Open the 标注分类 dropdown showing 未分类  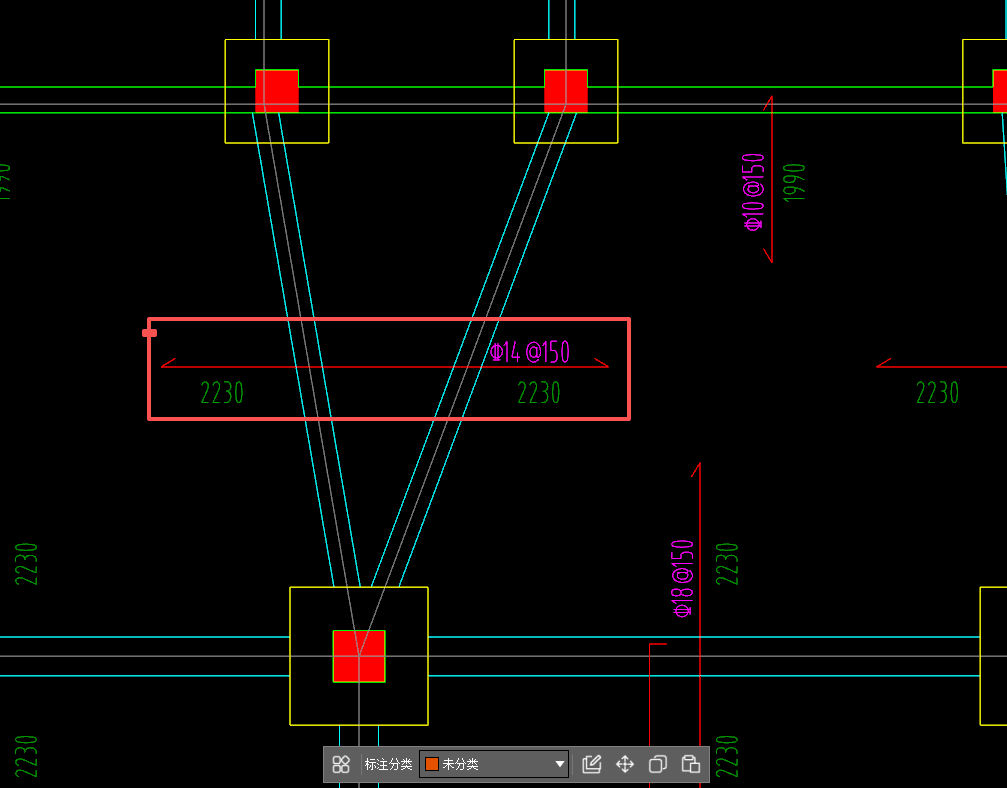pyautogui.click(x=494, y=764)
